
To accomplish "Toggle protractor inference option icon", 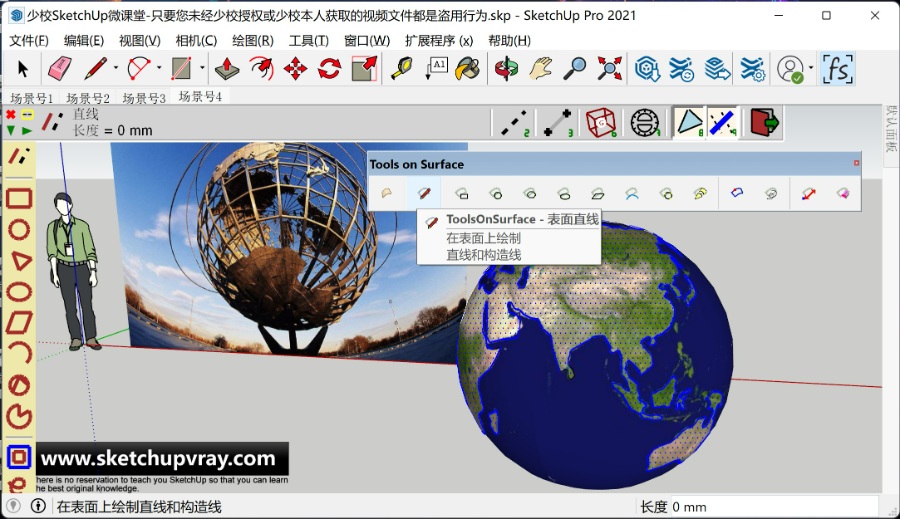I will 645,123.
